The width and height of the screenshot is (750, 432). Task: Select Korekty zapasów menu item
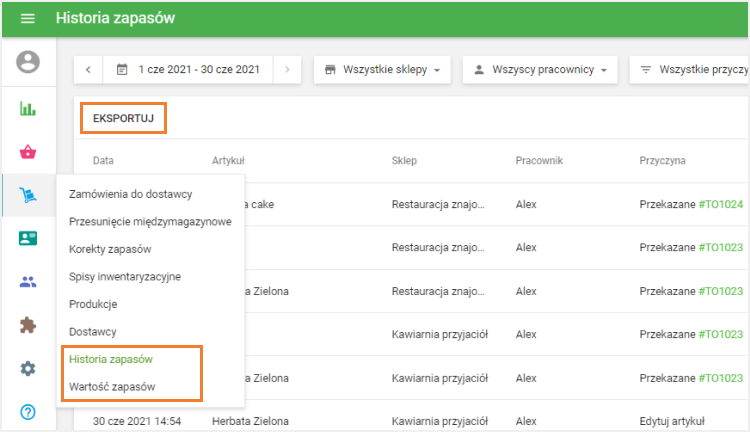pyautogui.click(x=110, y=249)
